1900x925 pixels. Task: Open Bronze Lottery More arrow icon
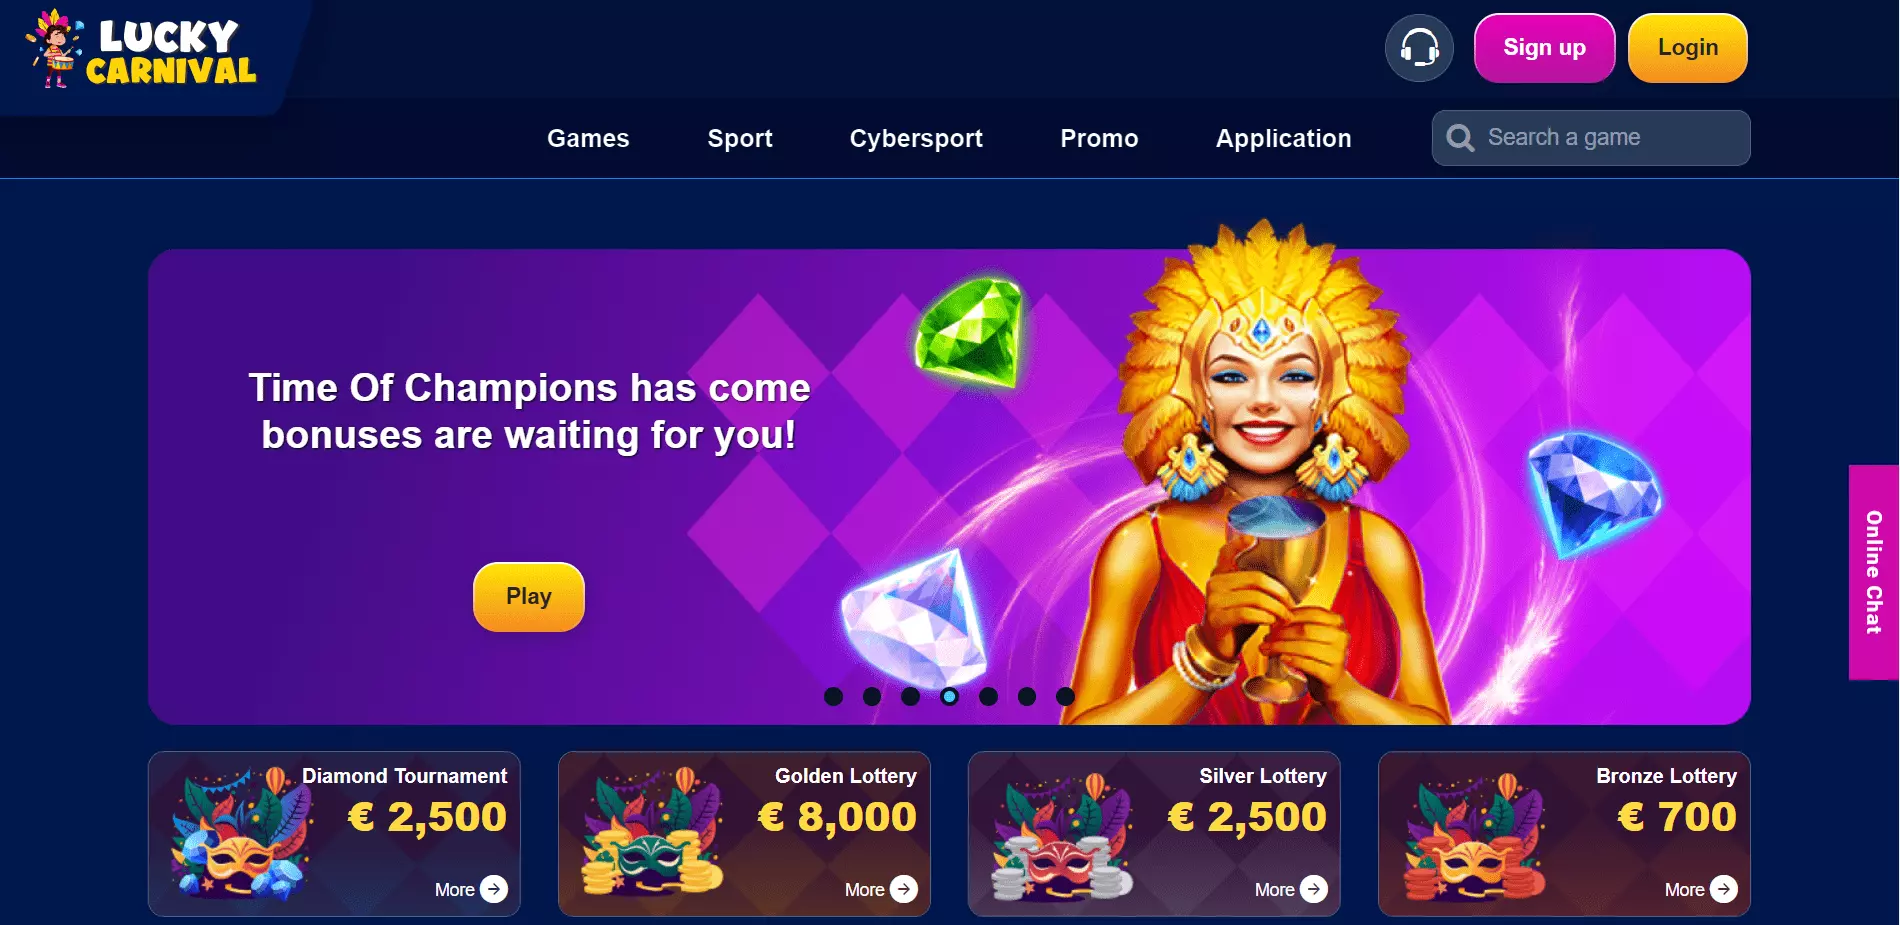click(1724, 889)
